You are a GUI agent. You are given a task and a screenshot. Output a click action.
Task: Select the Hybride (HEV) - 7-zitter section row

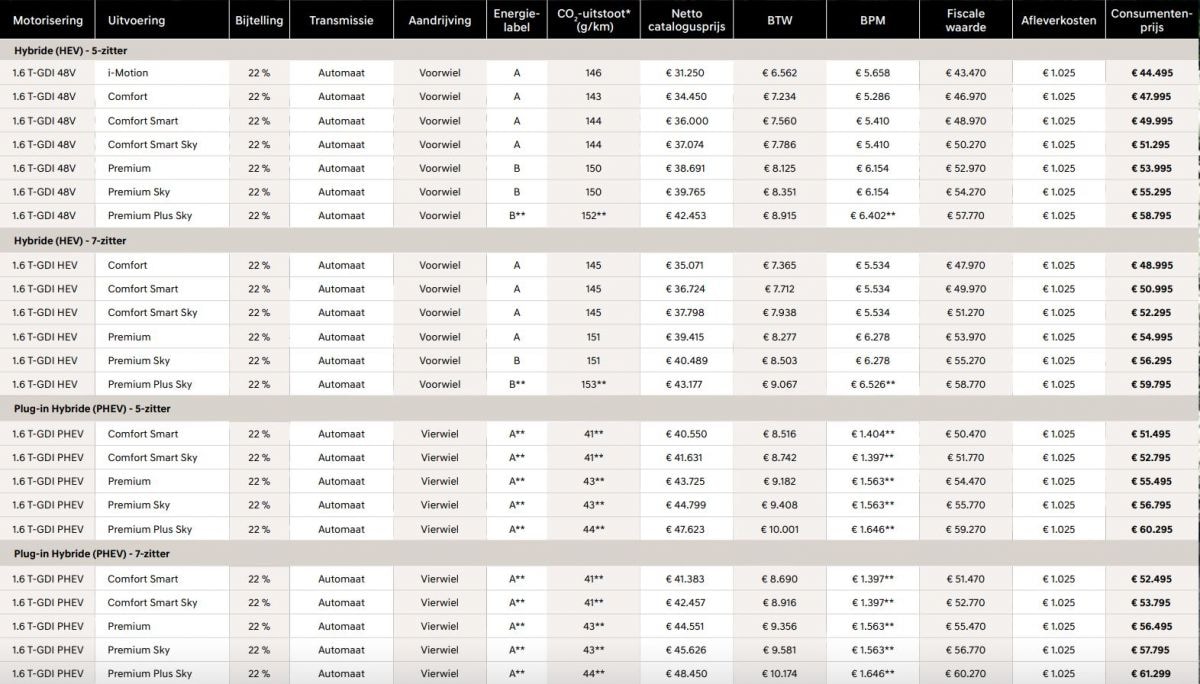pos(70,241)
